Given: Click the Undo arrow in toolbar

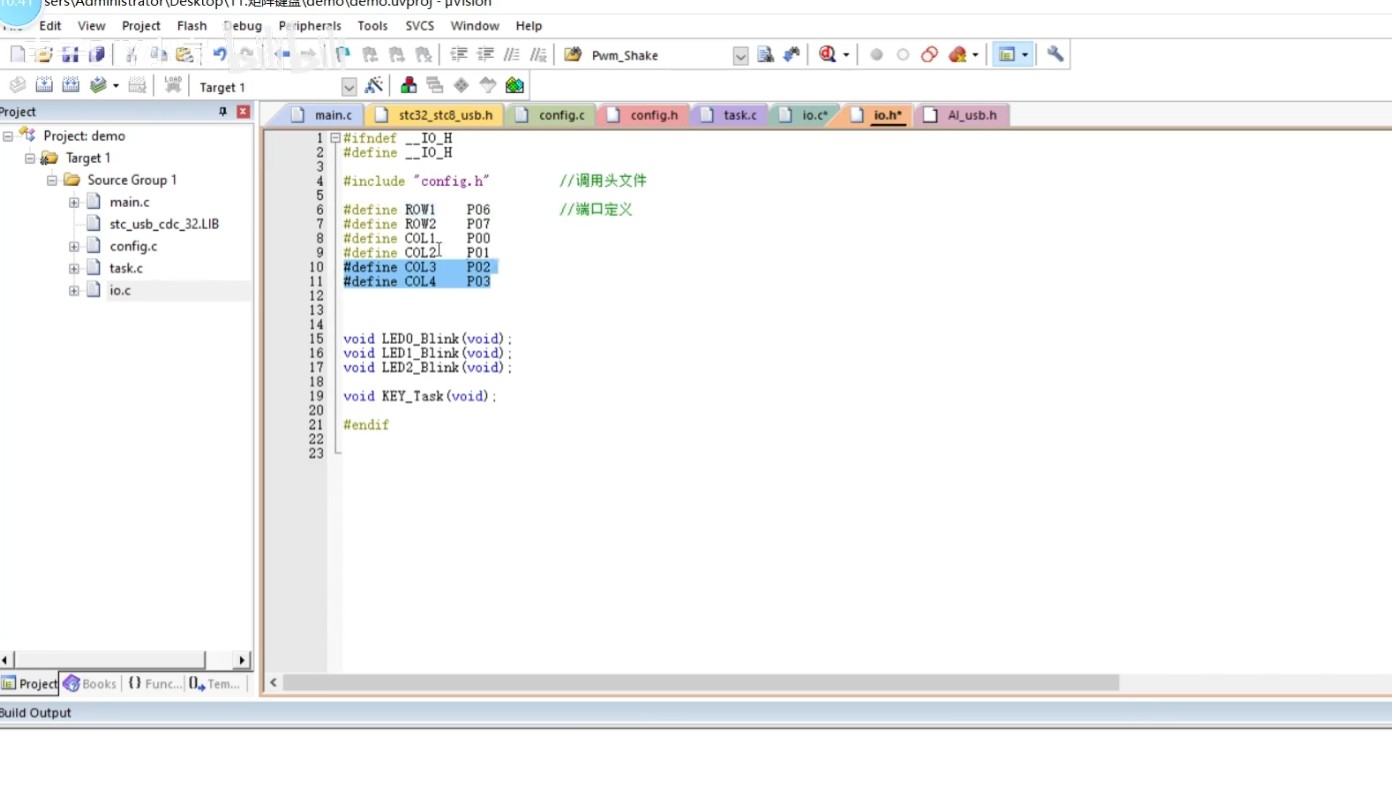Looking at the screenshot, I should 219,55.
